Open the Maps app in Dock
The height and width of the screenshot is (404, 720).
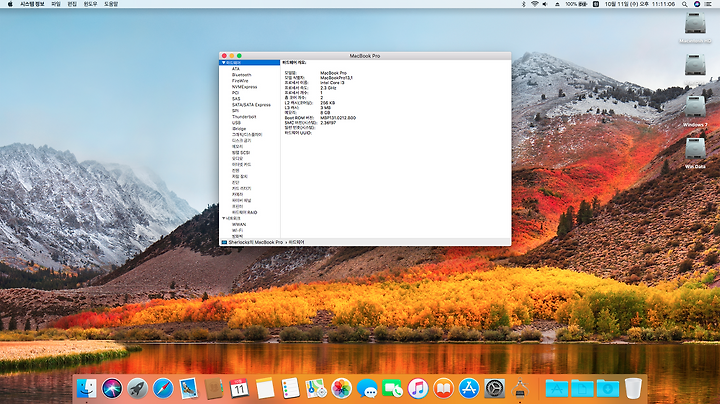click(316, 388)
